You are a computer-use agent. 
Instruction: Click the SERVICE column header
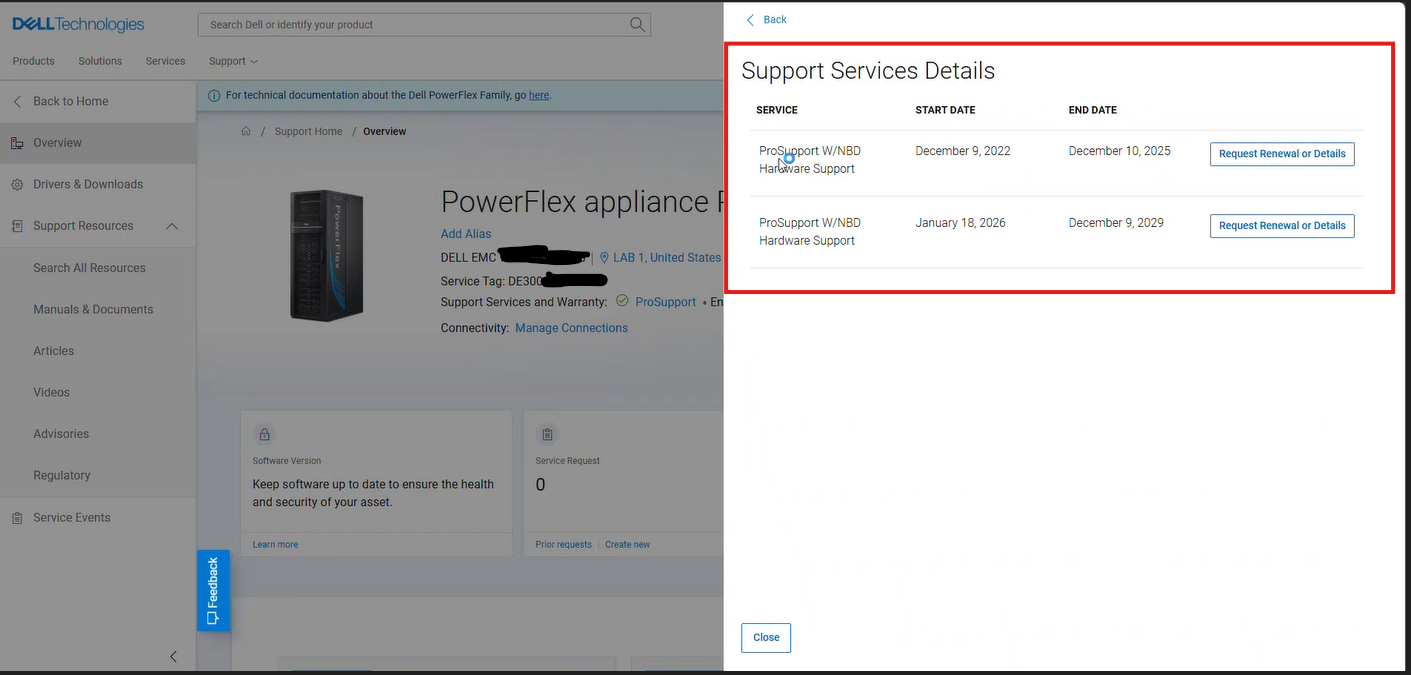click(x=777, y=110)
